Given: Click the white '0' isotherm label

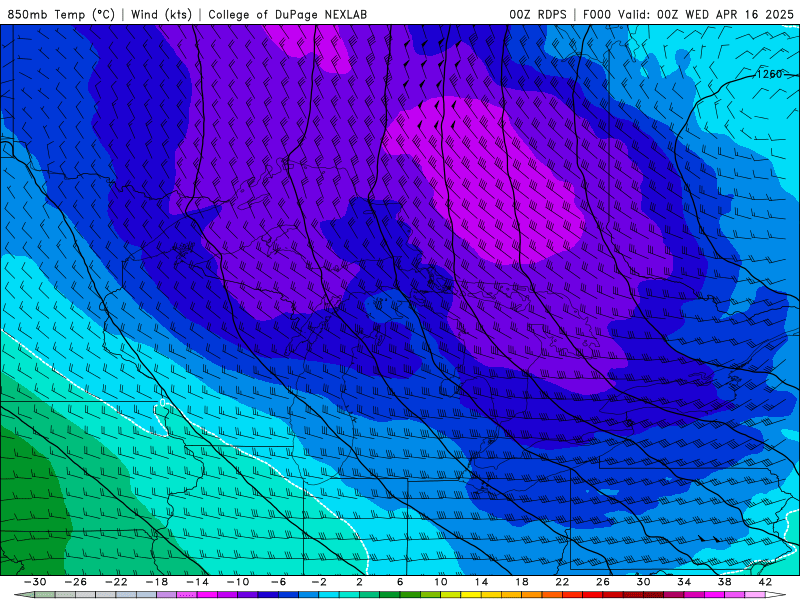Looking at the screenshot, I should tap(162, 403).
